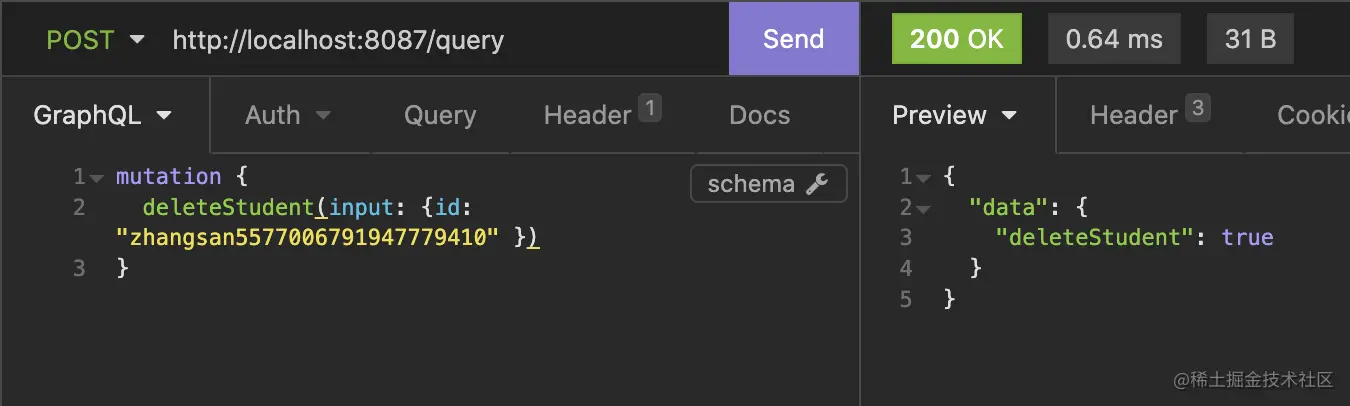
Task: Switch to the Cookie response tab
Action: pyautogui.click(x=1312, y=115)
